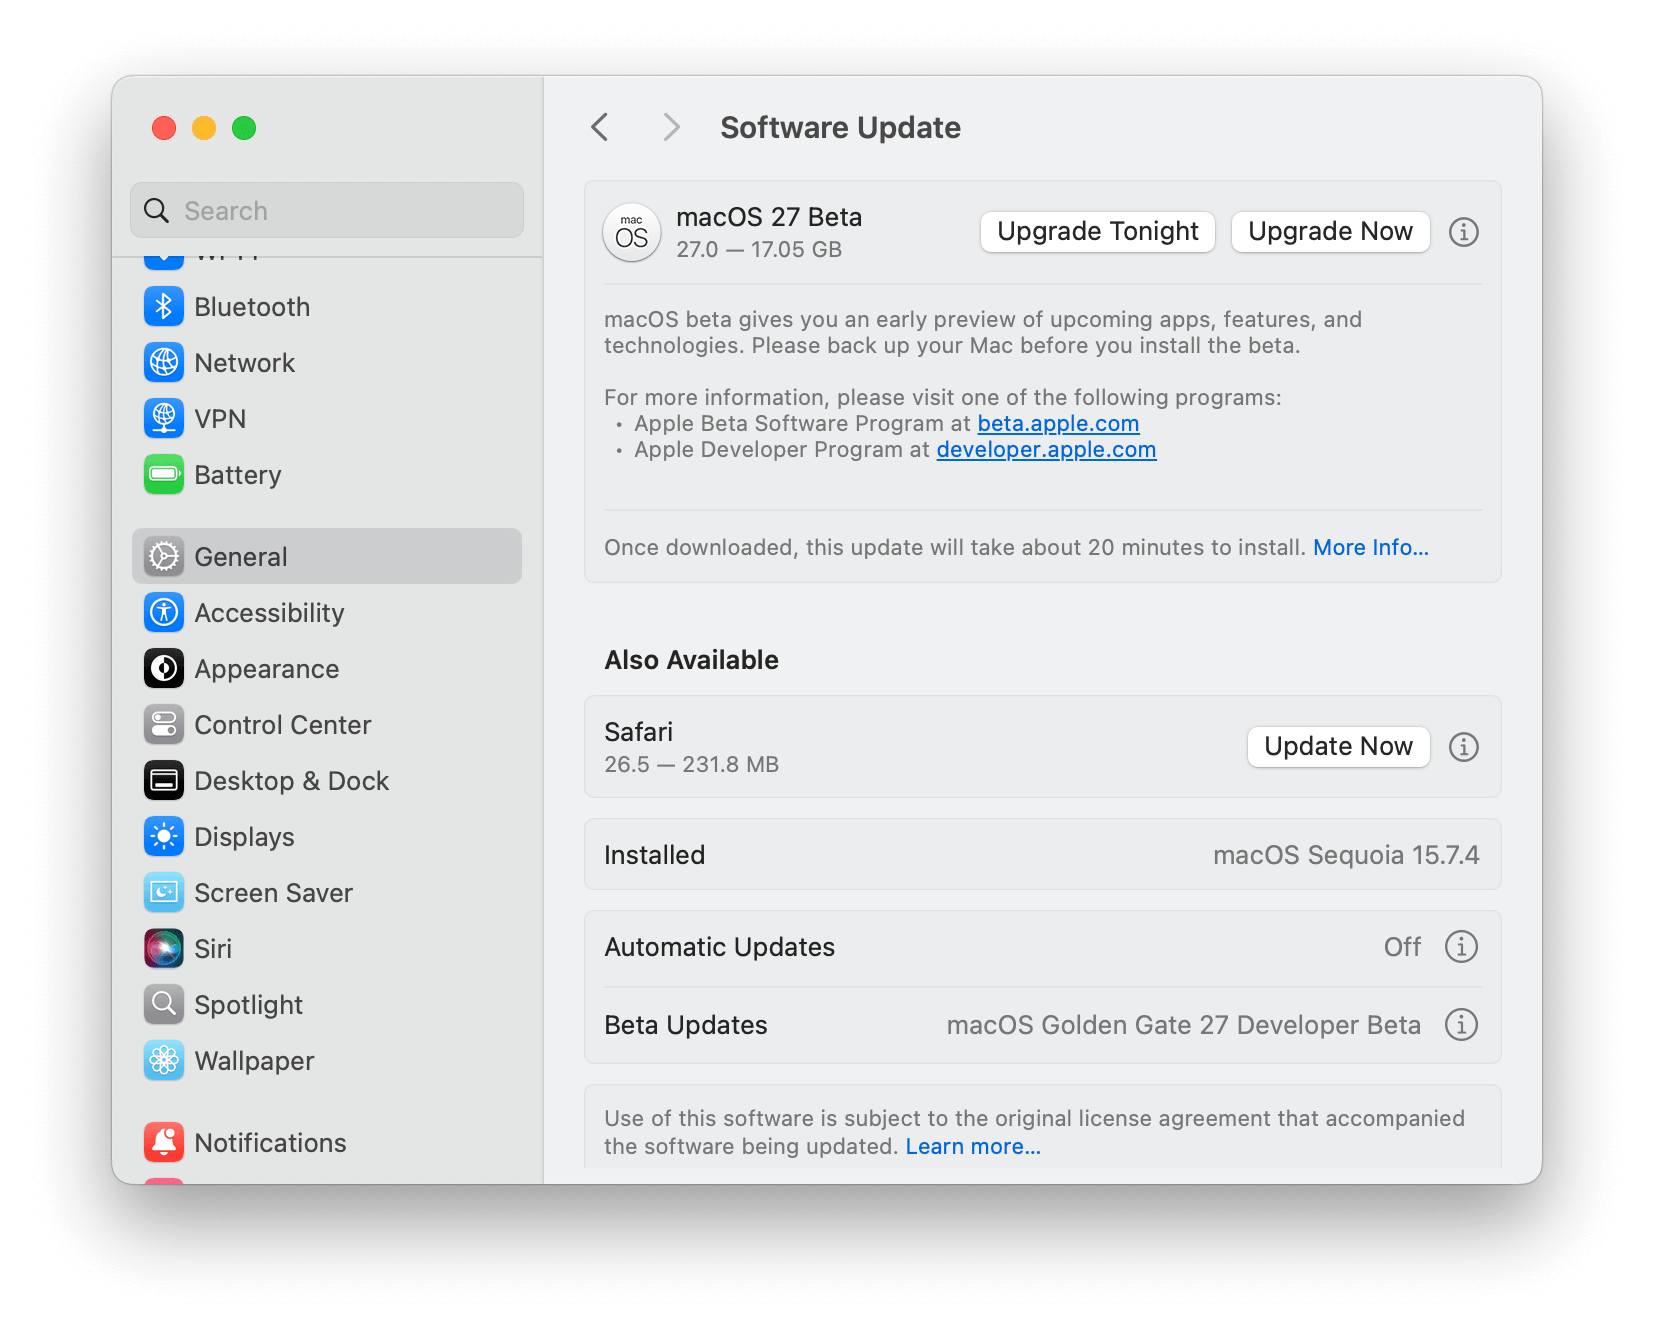Click the Bluetooth icon in sidebar
Screen dimensions: 1654x1332
pyautogui.click(x=164, y=306)
